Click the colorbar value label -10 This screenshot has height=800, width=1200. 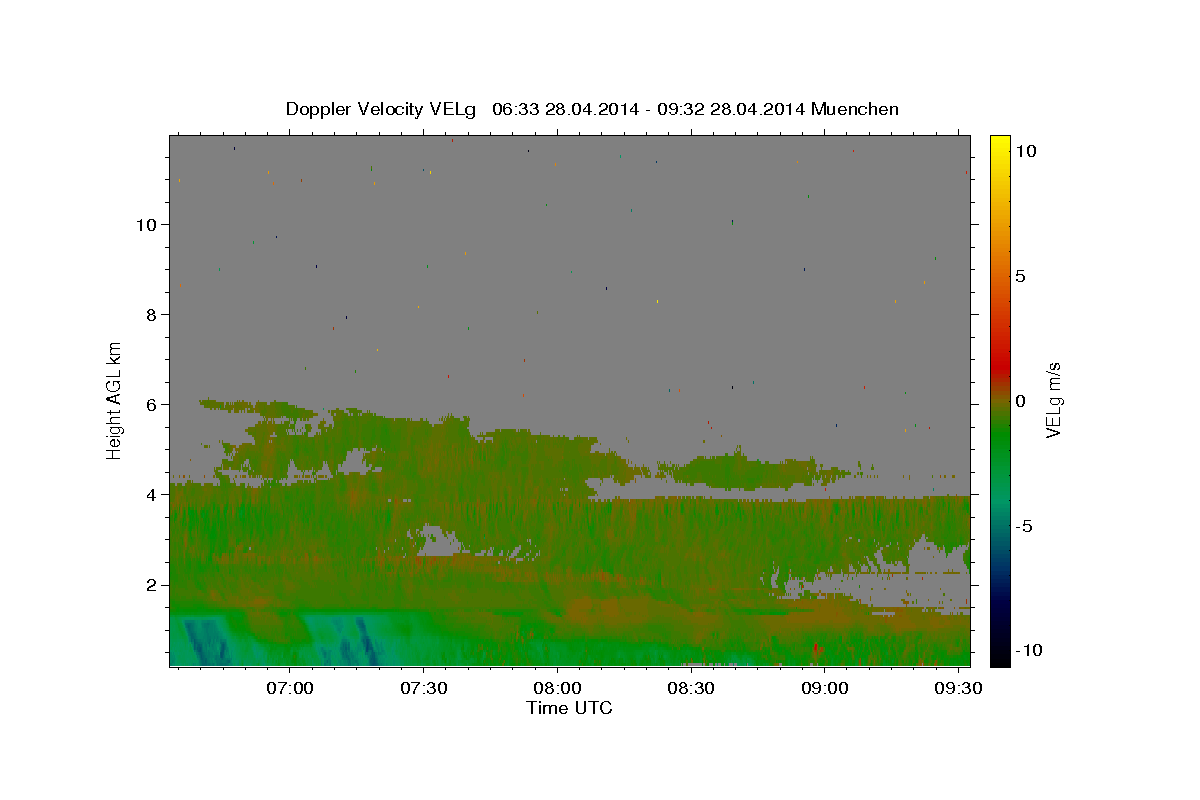click(1029, 651)
